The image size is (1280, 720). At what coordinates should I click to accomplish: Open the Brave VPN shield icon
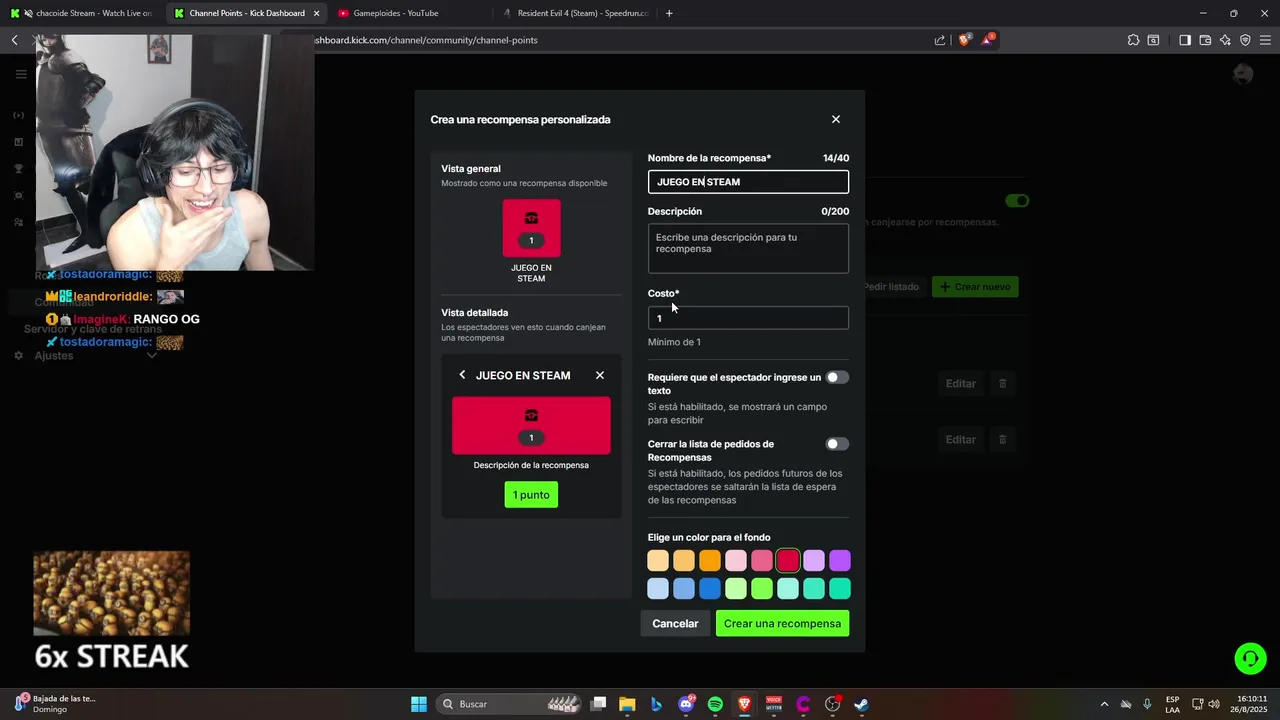[1245, 40]
